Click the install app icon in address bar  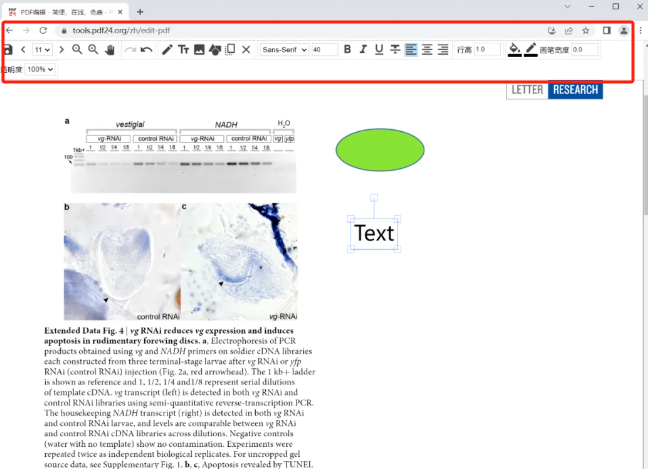tap(552, 31)
